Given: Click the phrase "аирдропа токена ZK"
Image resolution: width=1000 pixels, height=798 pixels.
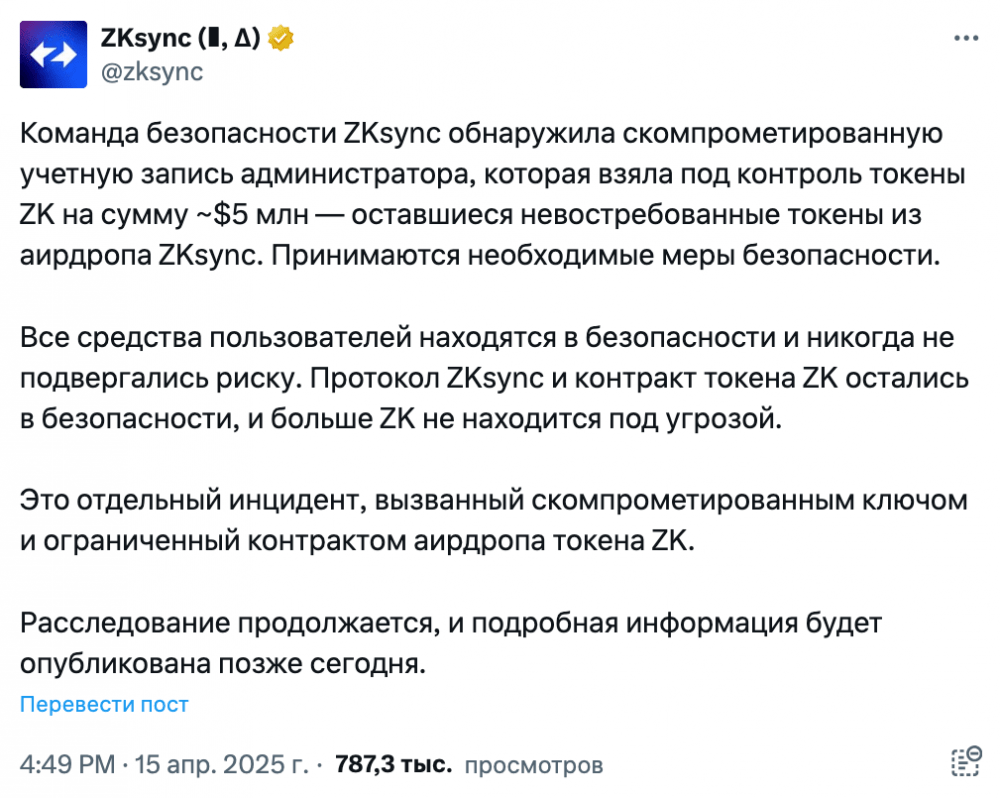Looking at the screenshot, I should pyautogui.click(x=554, y=542).
